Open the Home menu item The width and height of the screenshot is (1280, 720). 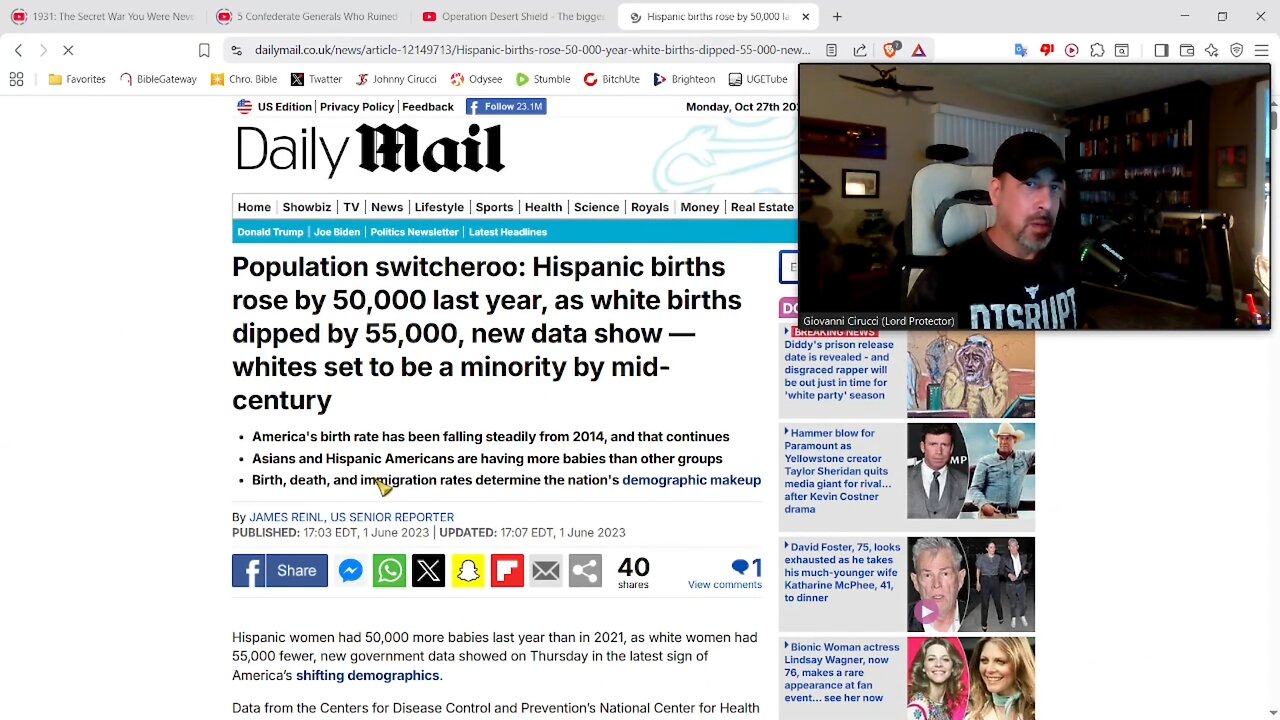pyautogui.click(x=254, y=207)
